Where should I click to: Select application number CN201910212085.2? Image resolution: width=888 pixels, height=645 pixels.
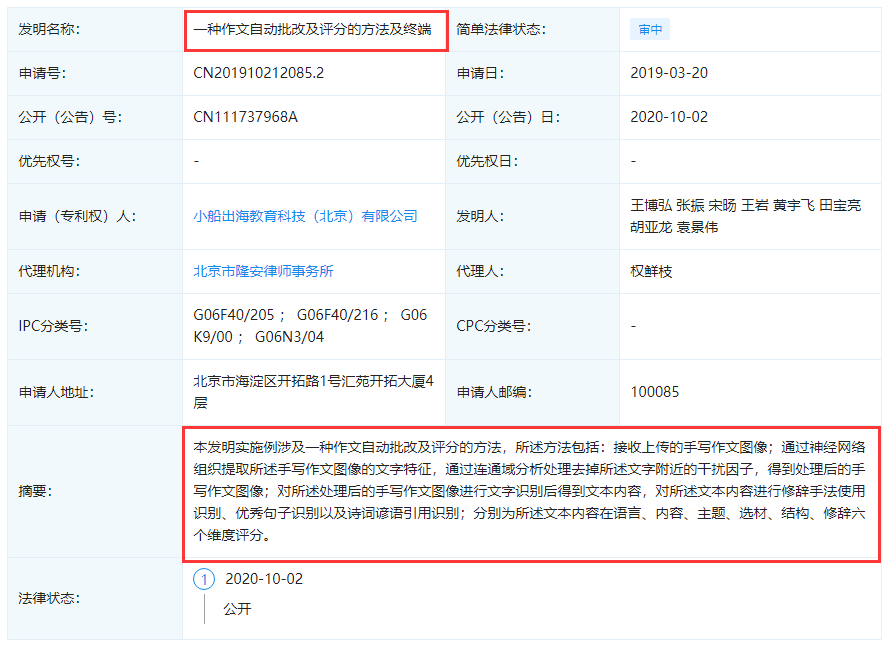click(x=259, y=73)
